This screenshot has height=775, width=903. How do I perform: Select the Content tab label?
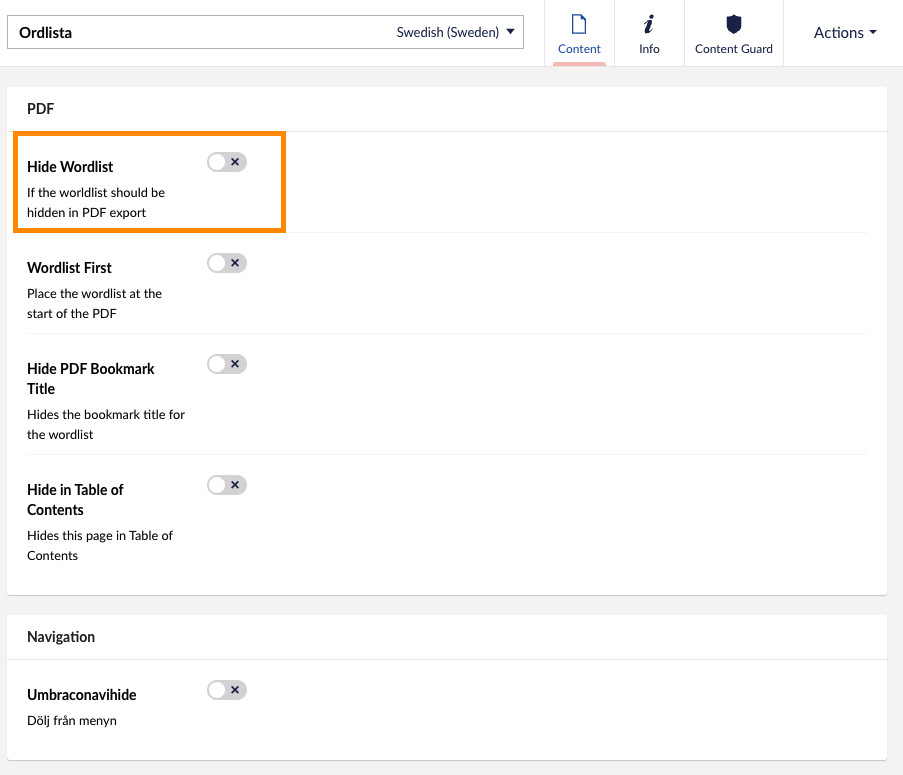pos(579,49)
